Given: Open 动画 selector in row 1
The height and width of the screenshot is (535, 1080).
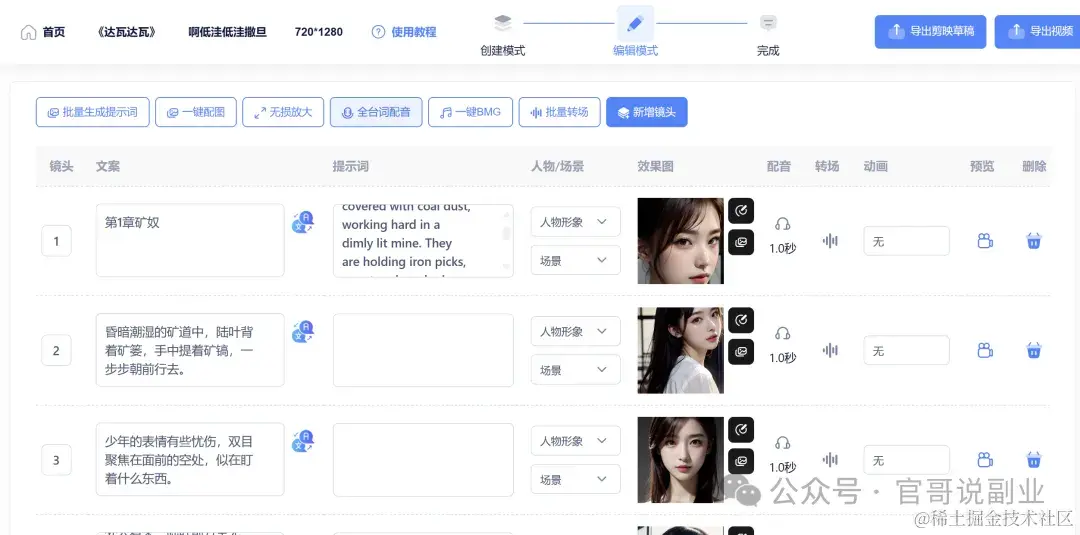Looking at the screenshot, I should (x=906, y=241).
